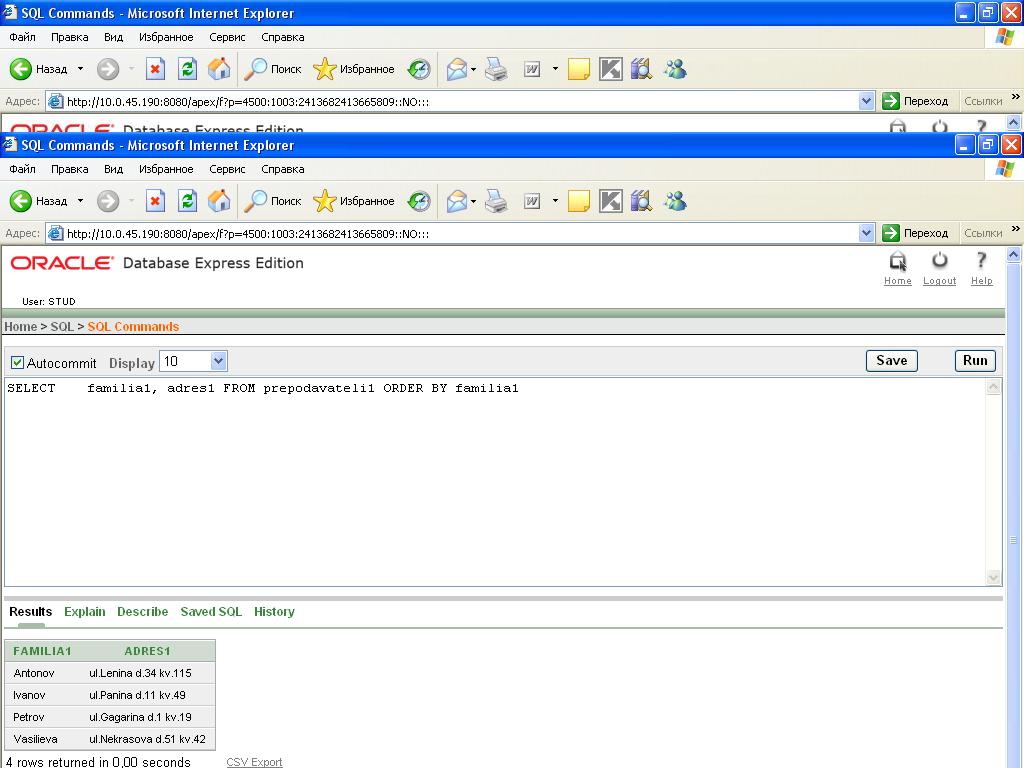Click ul.Nekrasova d.51 kv.42 address cell
Image resolution: width=1024 pixels, height=768 pixels.
148,739
